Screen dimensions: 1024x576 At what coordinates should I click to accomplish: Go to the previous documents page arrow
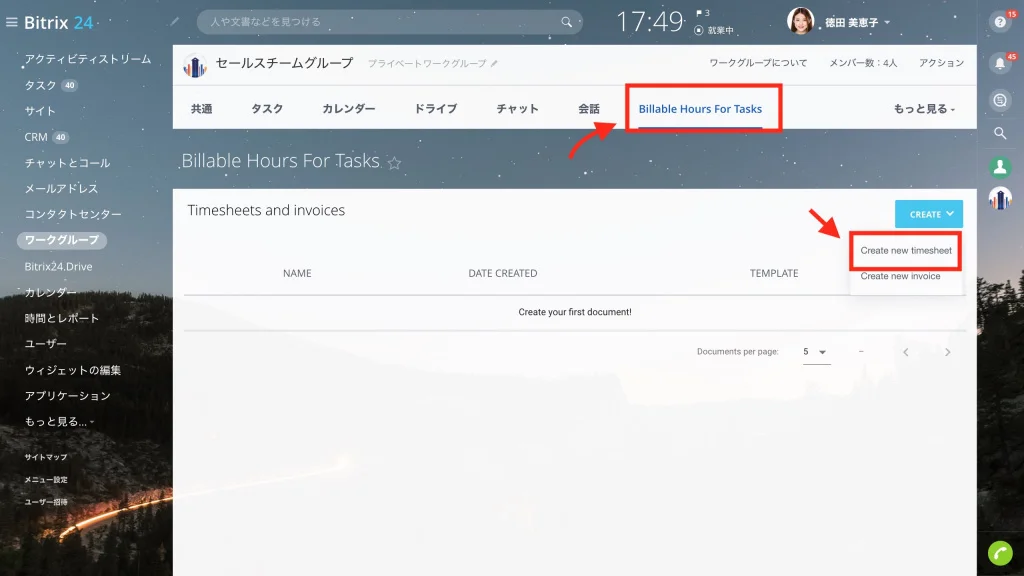[906, 352]
